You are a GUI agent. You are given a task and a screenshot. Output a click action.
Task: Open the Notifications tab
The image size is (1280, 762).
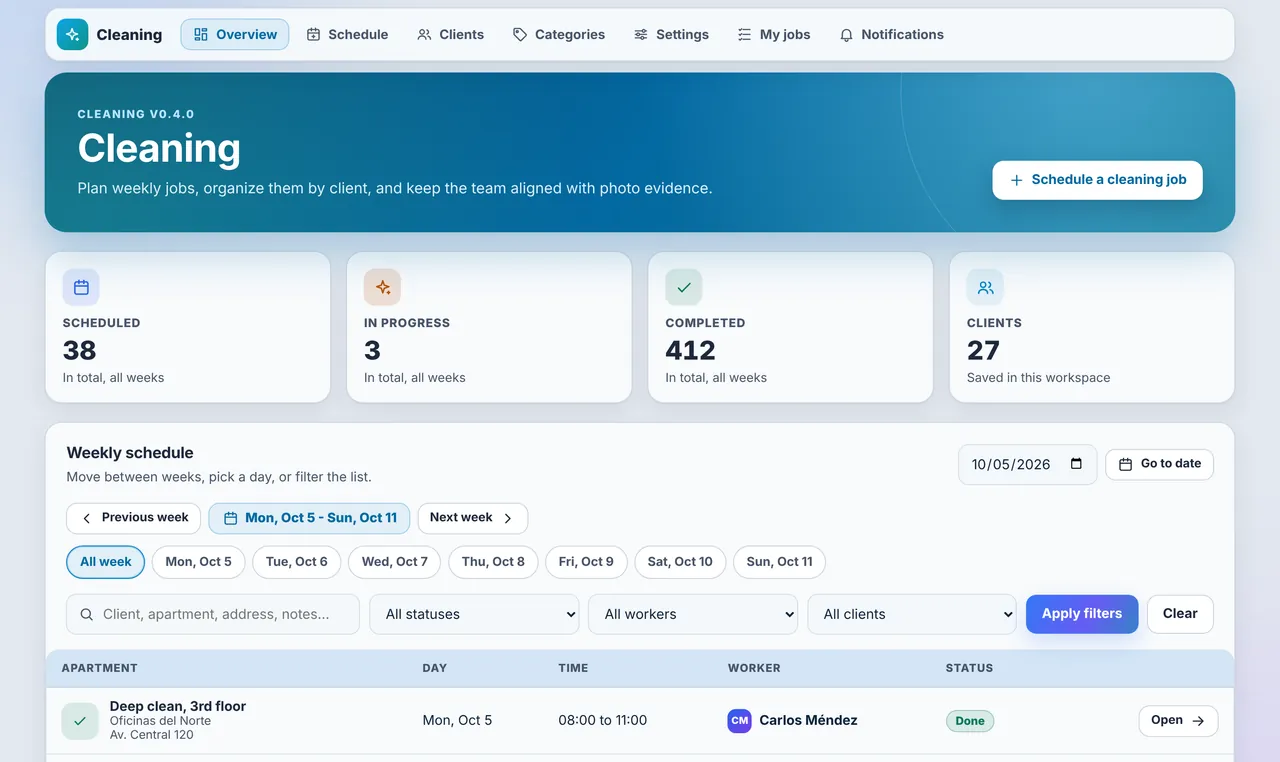point(891,34)
